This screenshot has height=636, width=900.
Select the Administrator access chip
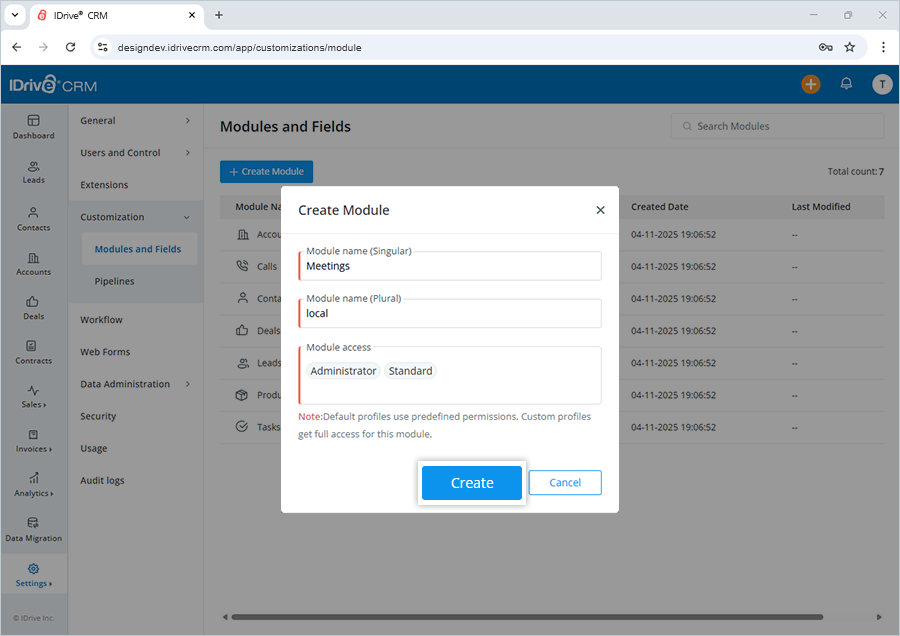[342, 370]
